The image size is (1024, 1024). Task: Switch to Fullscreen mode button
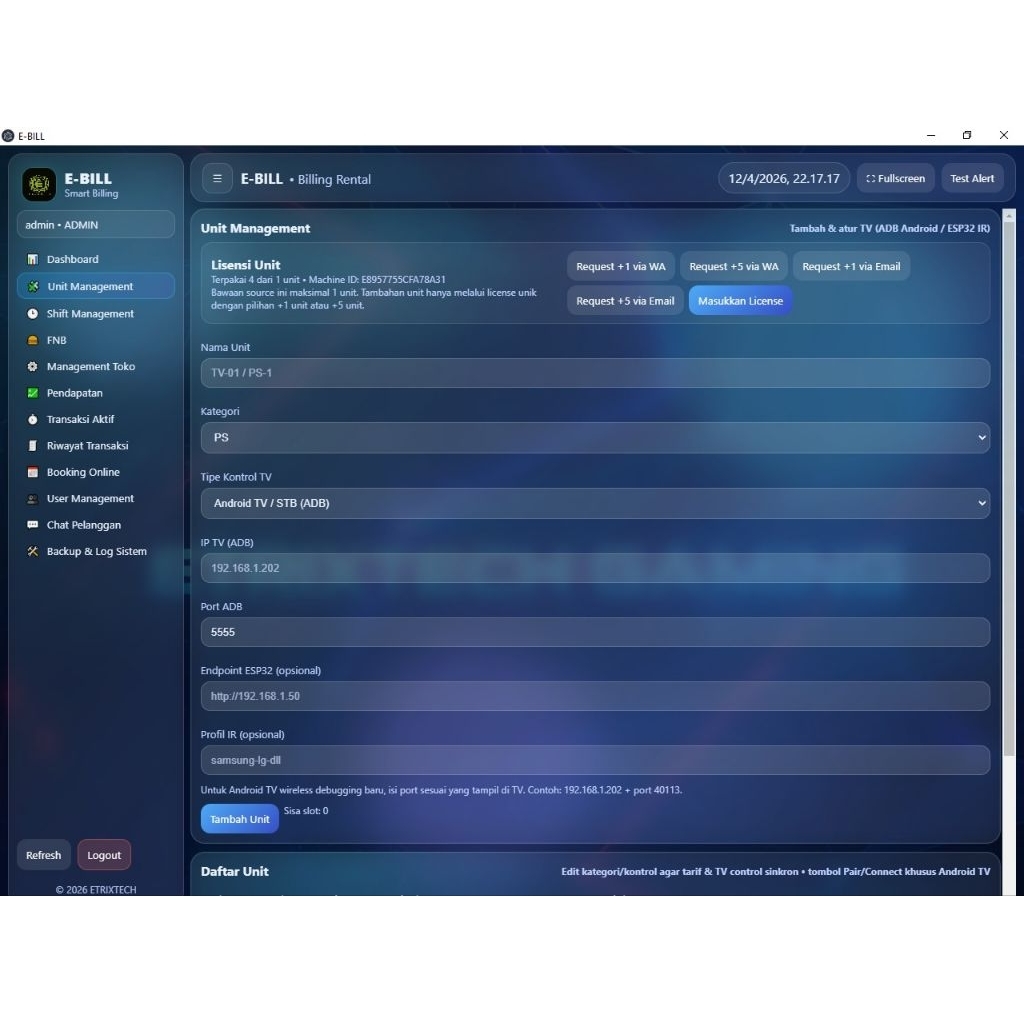[x=895, y=178]
